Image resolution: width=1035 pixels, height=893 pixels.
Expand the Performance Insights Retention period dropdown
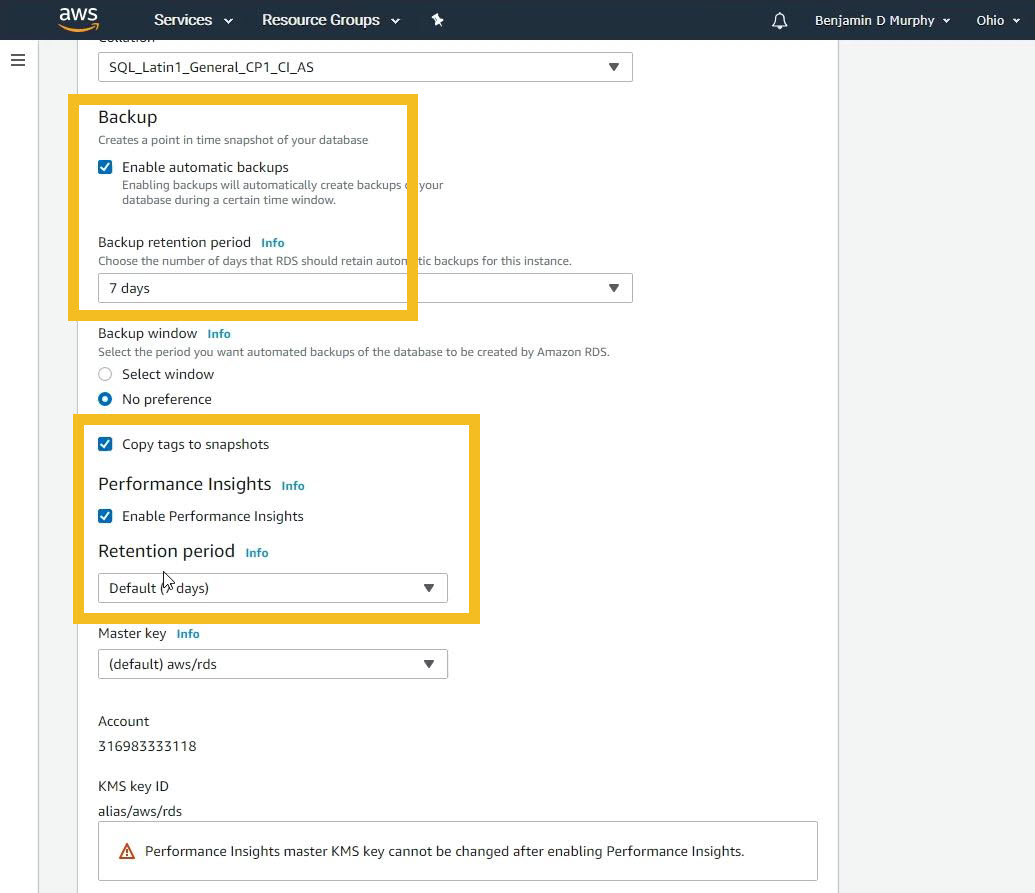(x=273, y=588)
